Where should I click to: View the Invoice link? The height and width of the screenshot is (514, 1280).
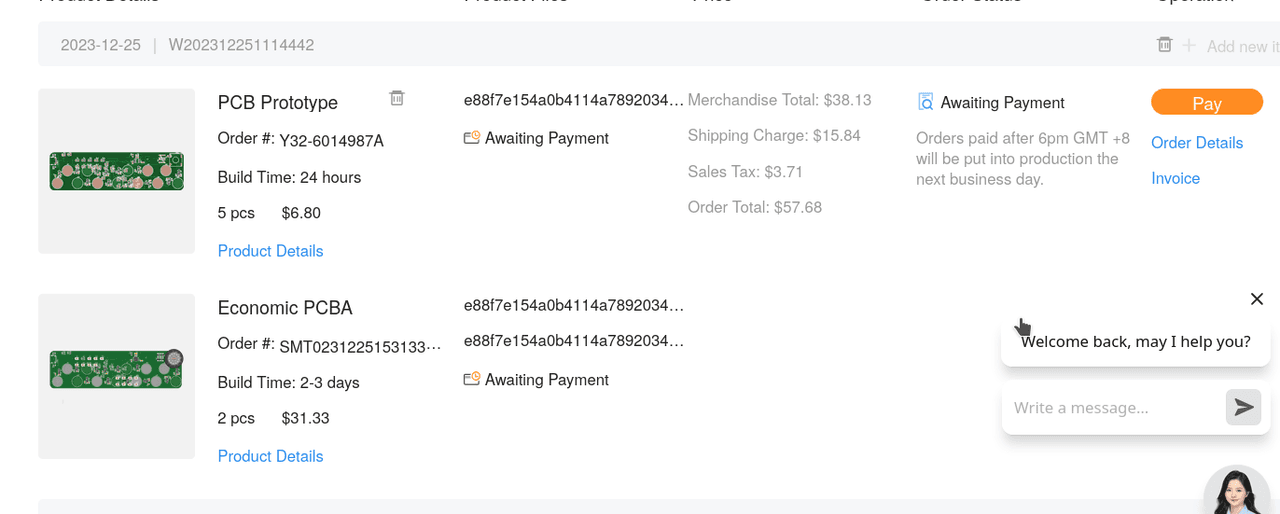[1175, 178]
